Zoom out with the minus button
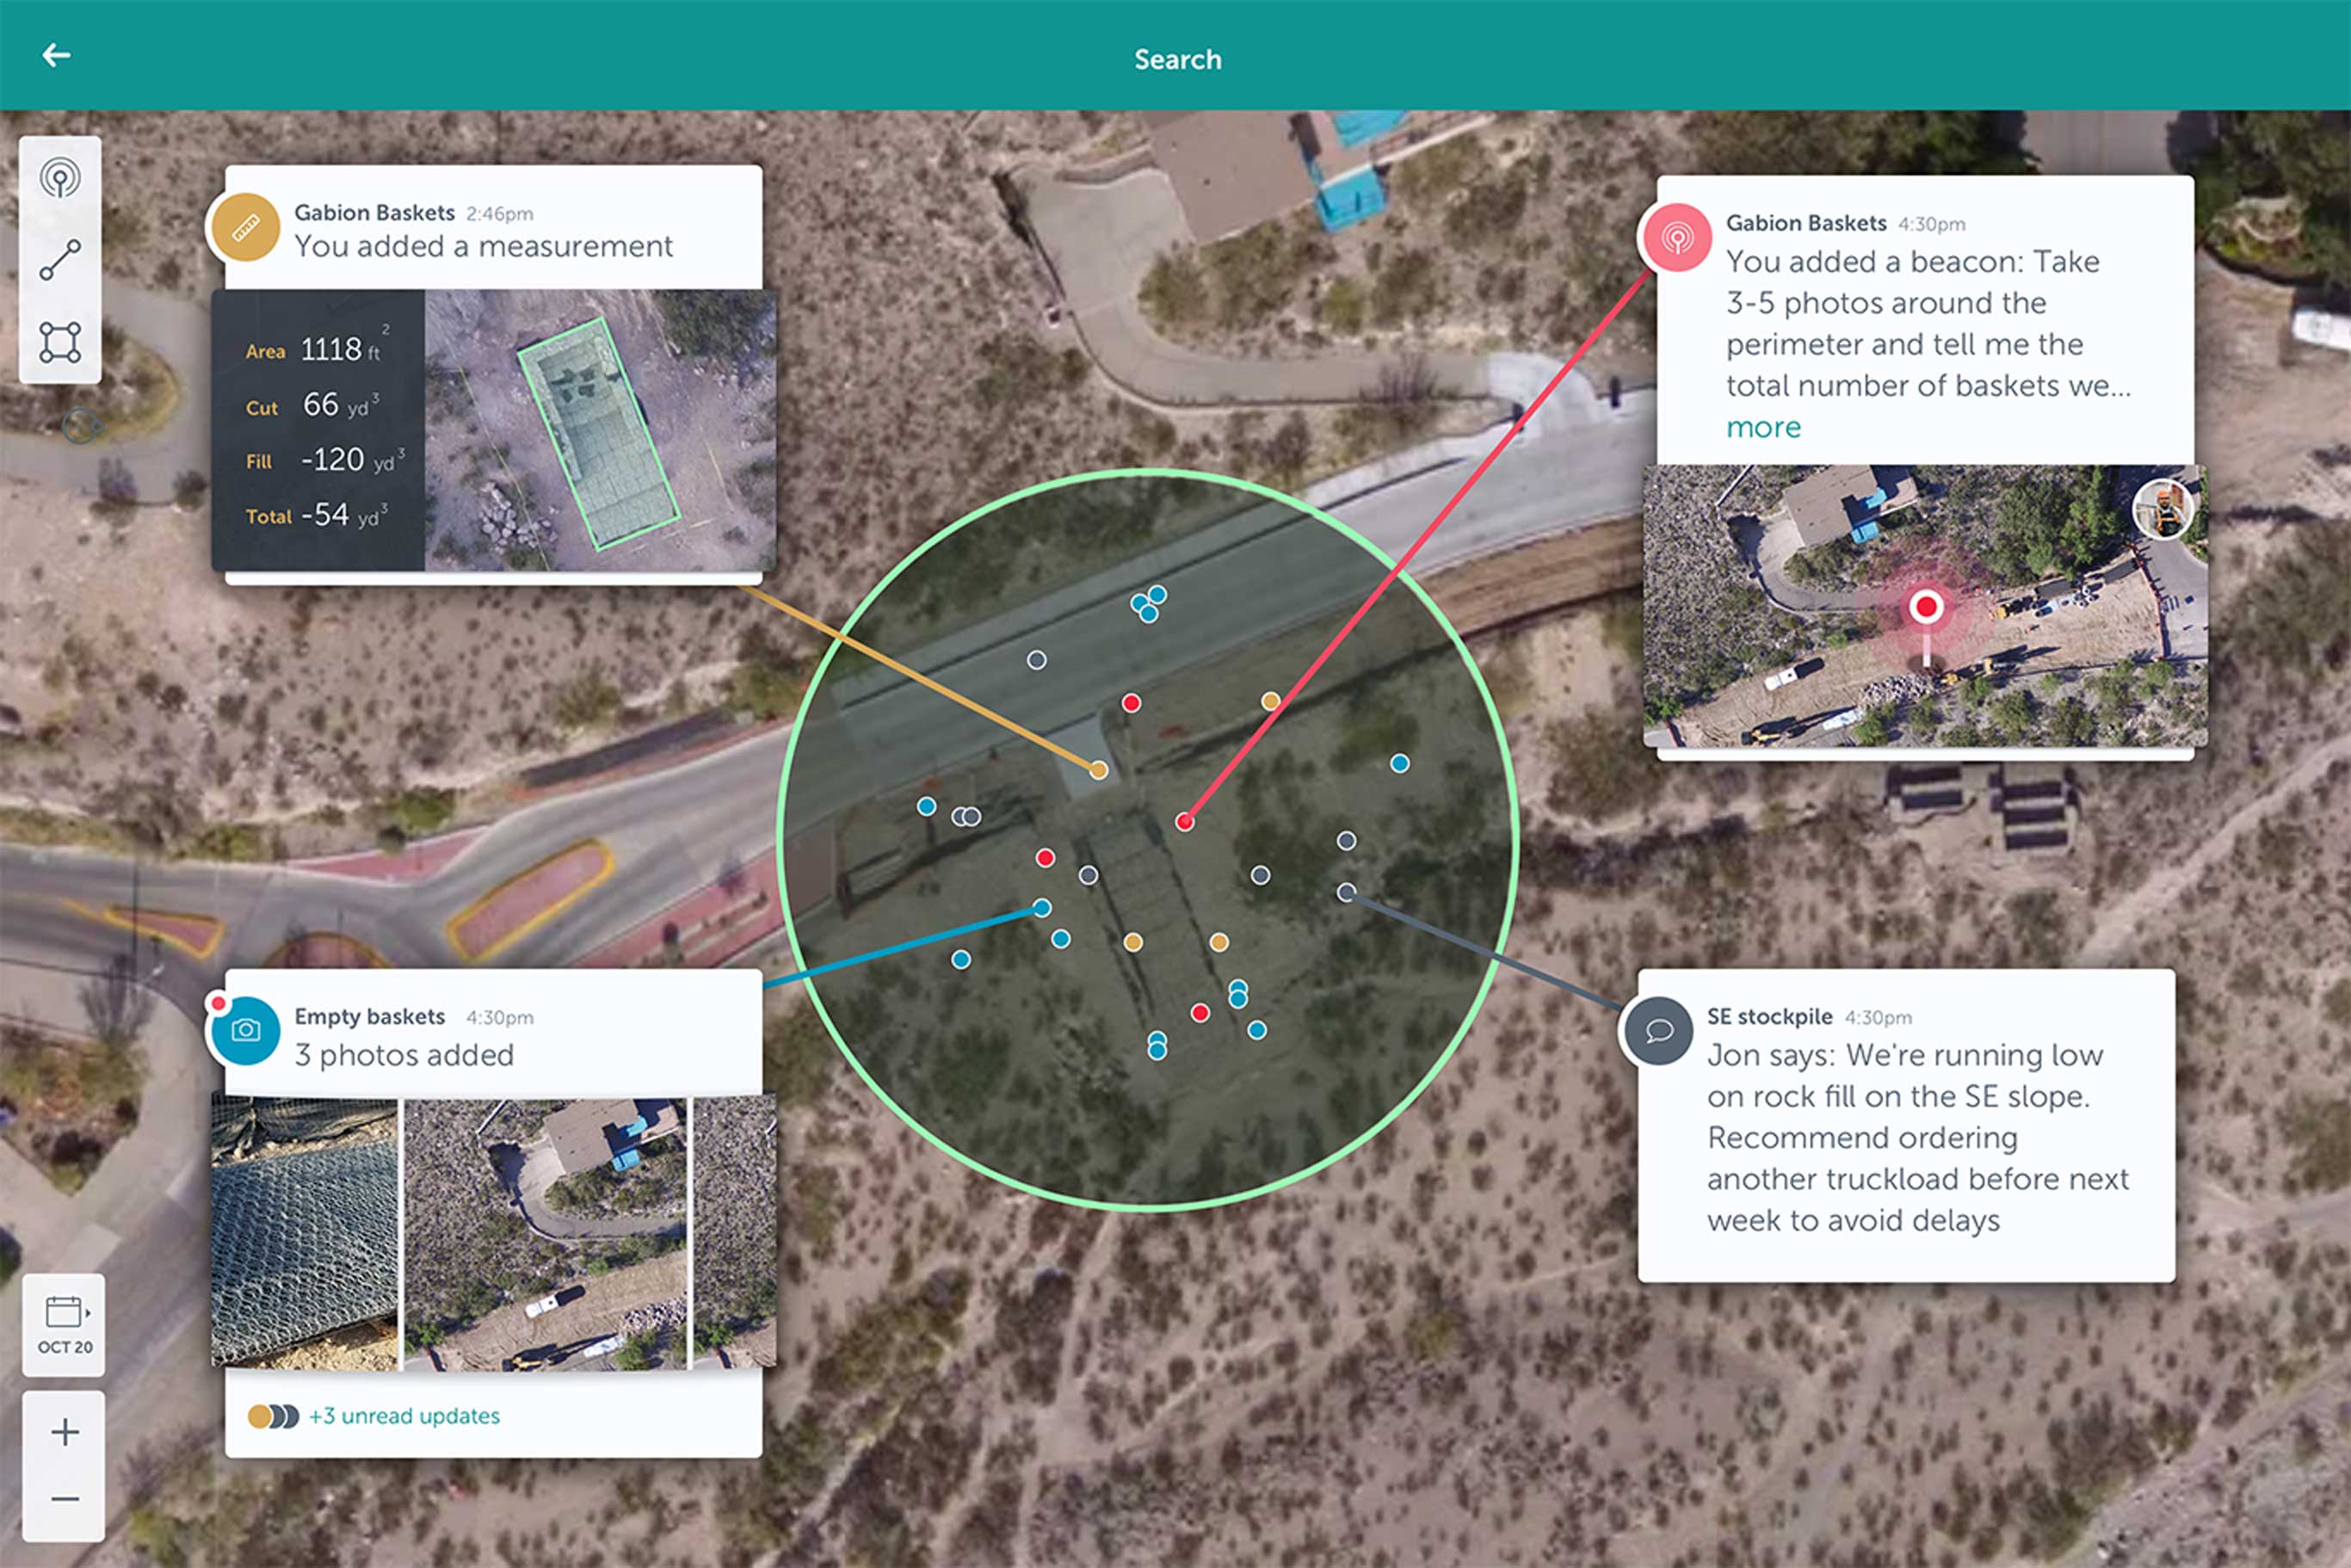This screenshot has height=1568, width=2351. click(64, 1499)
